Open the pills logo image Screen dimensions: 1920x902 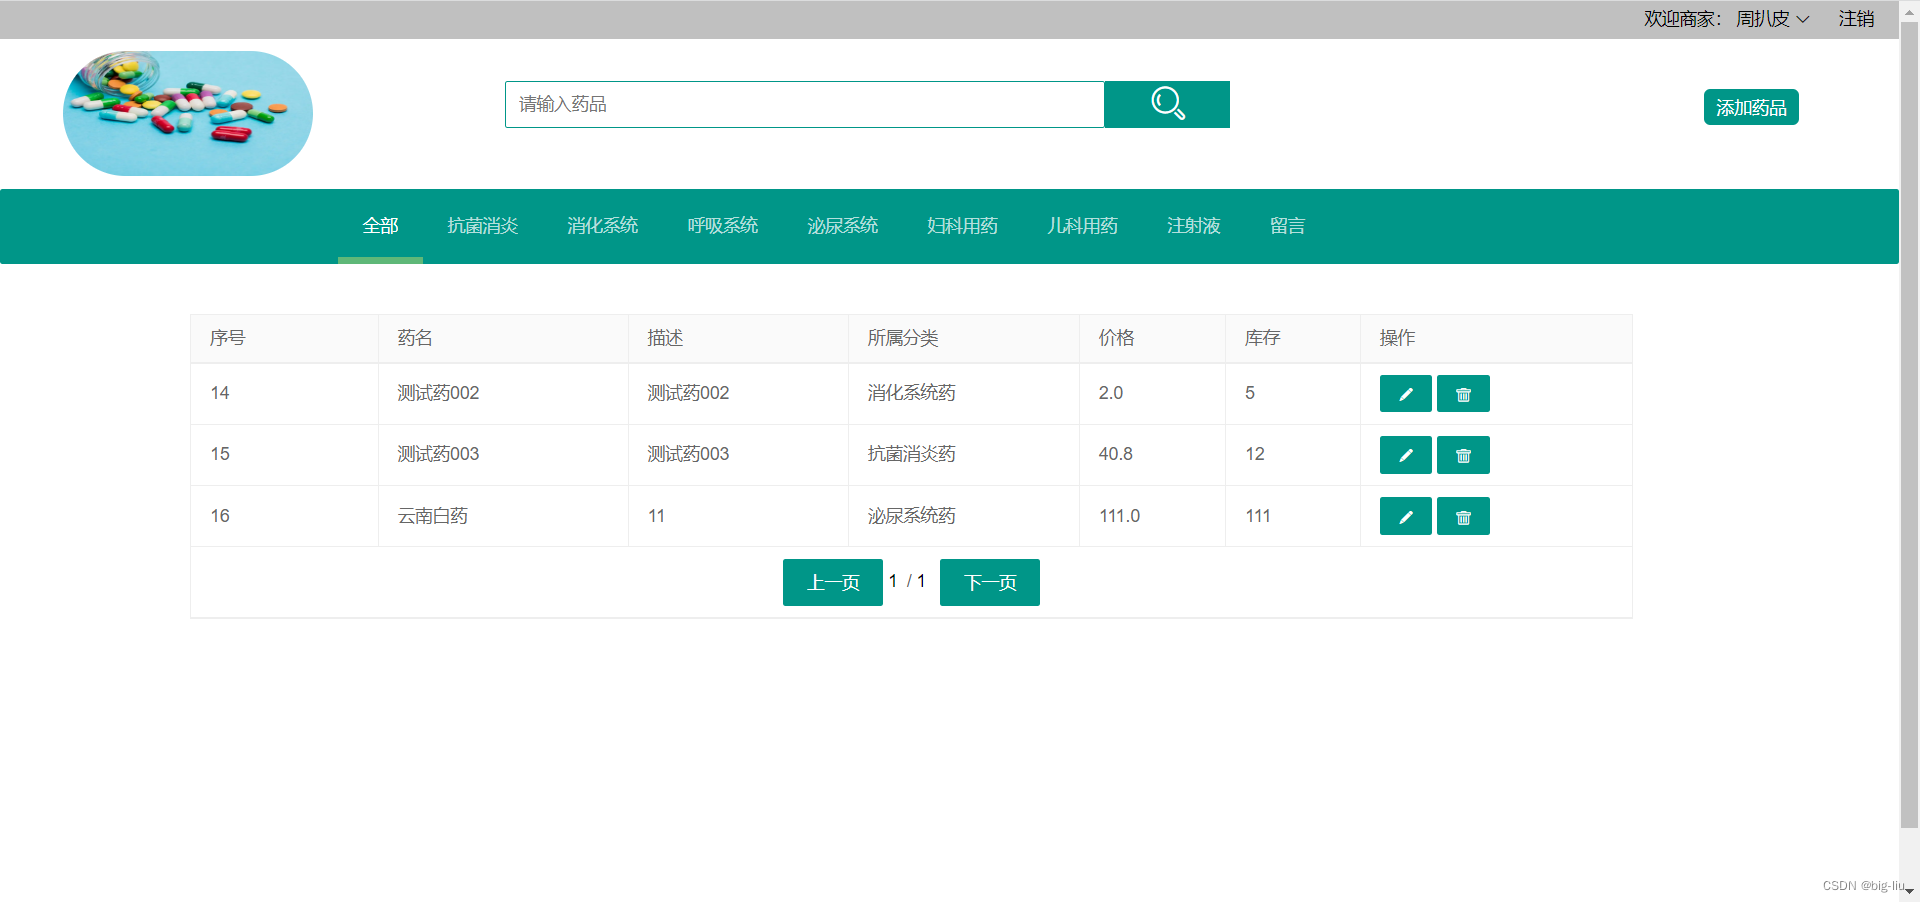(188, 113)
